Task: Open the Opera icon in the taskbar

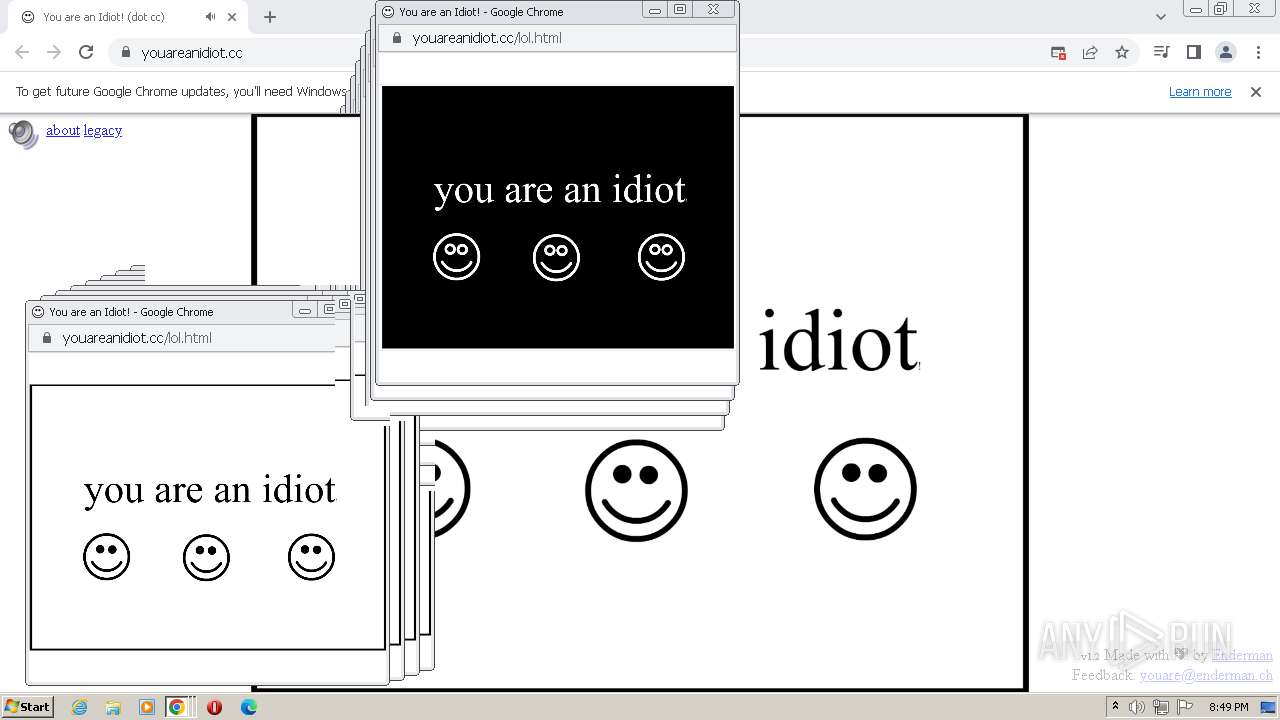Action: (214, 707)
